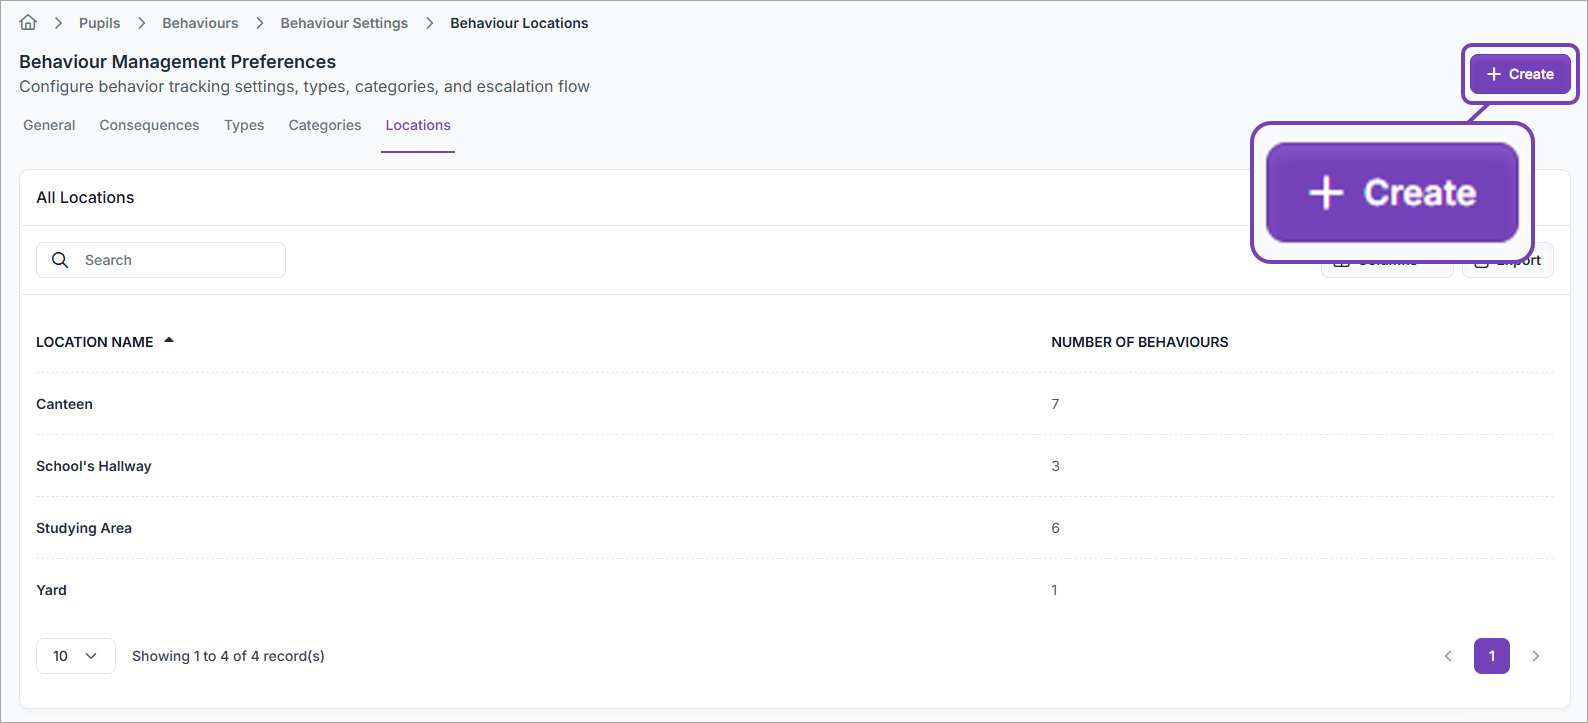Click the magnifier icon in search box
Image resolution: width=1588 pixels, height=723 pixels.
[60, 260]
